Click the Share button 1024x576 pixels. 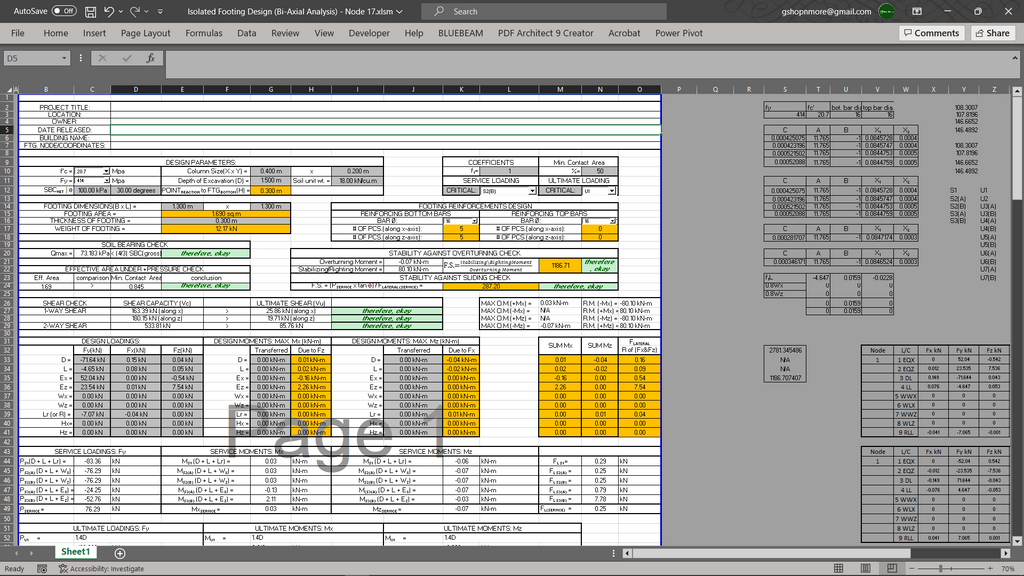coord(993,33)
